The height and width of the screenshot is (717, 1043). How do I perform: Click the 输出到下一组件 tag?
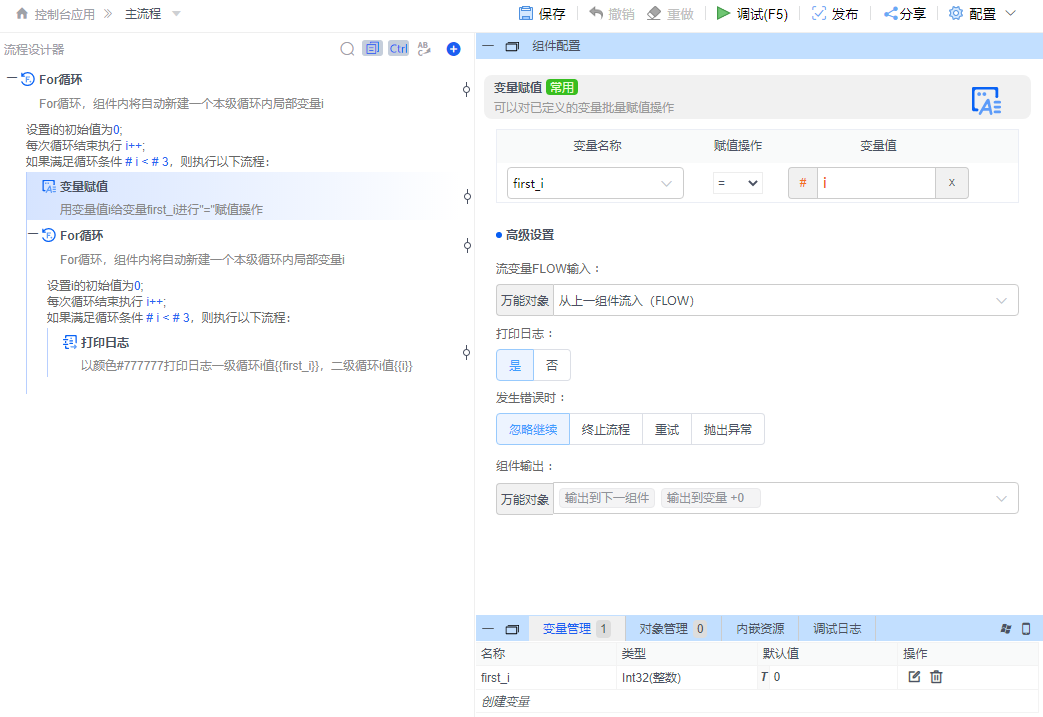(x=607, y=498)
